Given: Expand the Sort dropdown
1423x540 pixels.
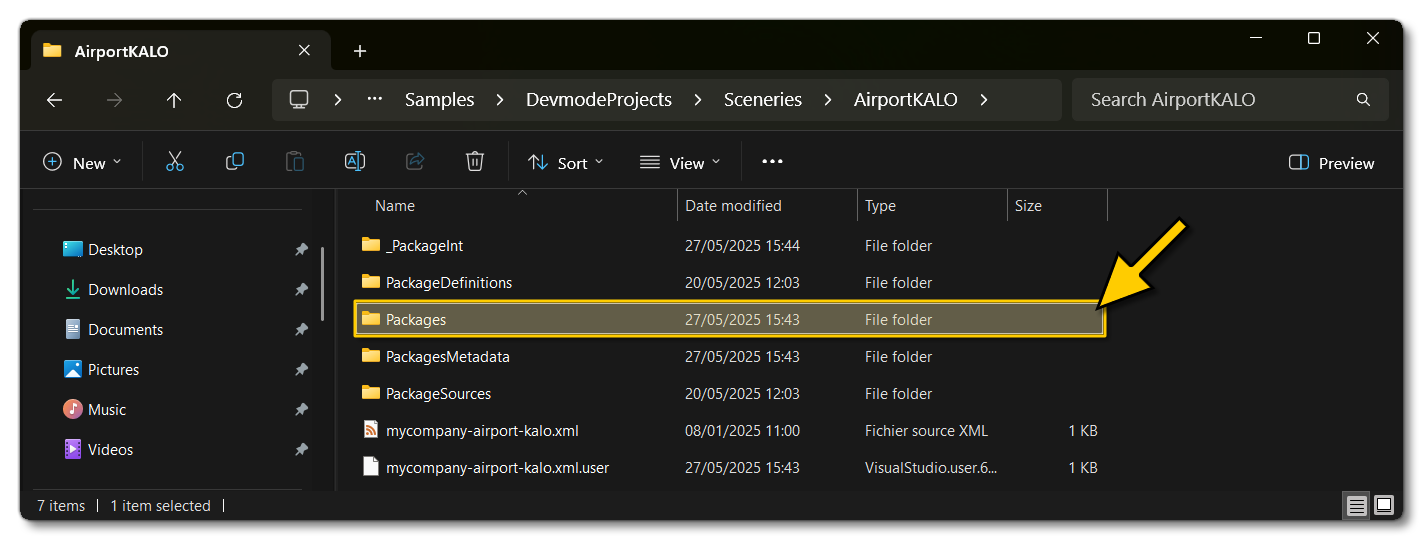Looking at the screenshot, I should [566, 163].
